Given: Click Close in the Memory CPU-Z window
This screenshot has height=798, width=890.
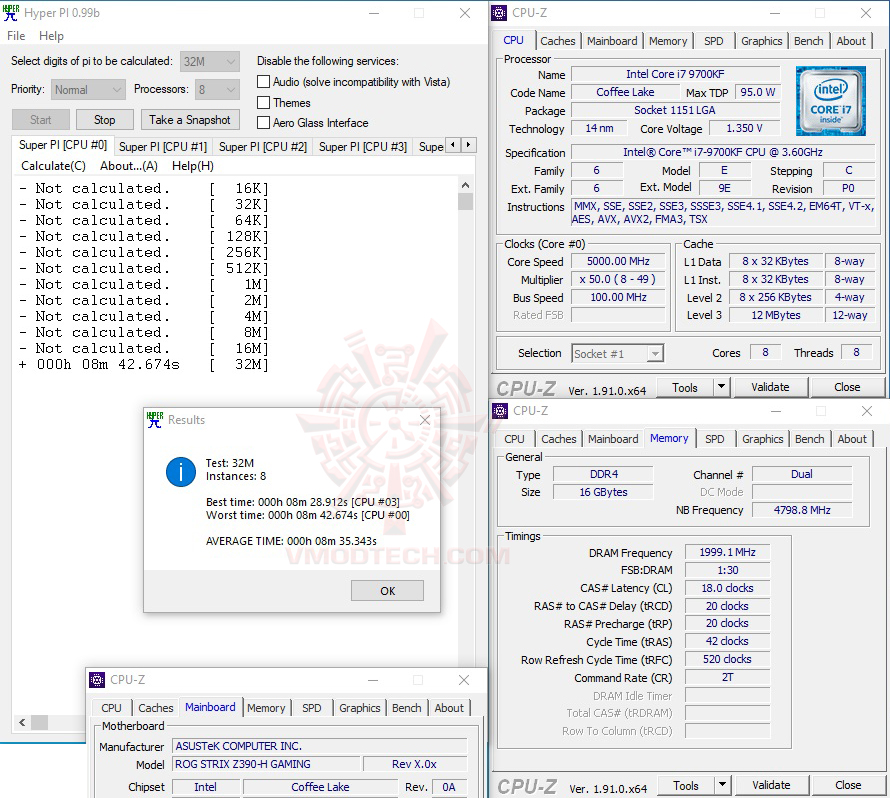Looking at the screenshot, I should click(848, 785).
